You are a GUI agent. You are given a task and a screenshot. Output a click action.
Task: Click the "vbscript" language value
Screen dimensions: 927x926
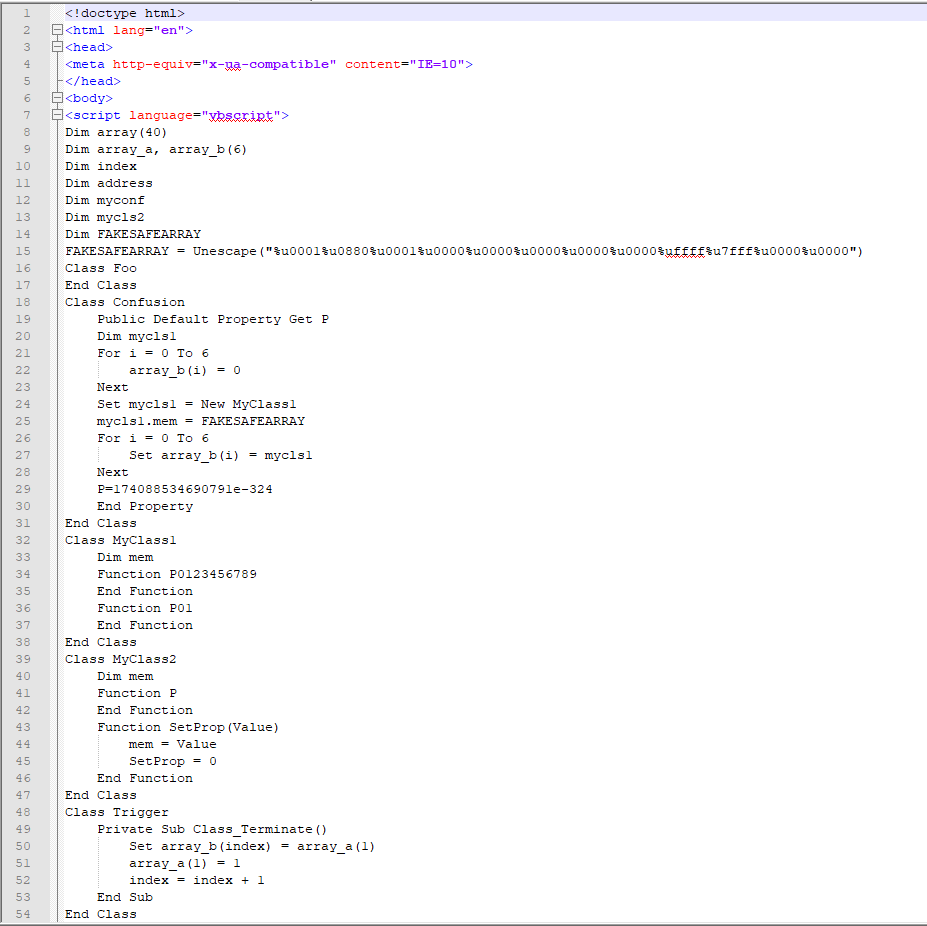241,115
